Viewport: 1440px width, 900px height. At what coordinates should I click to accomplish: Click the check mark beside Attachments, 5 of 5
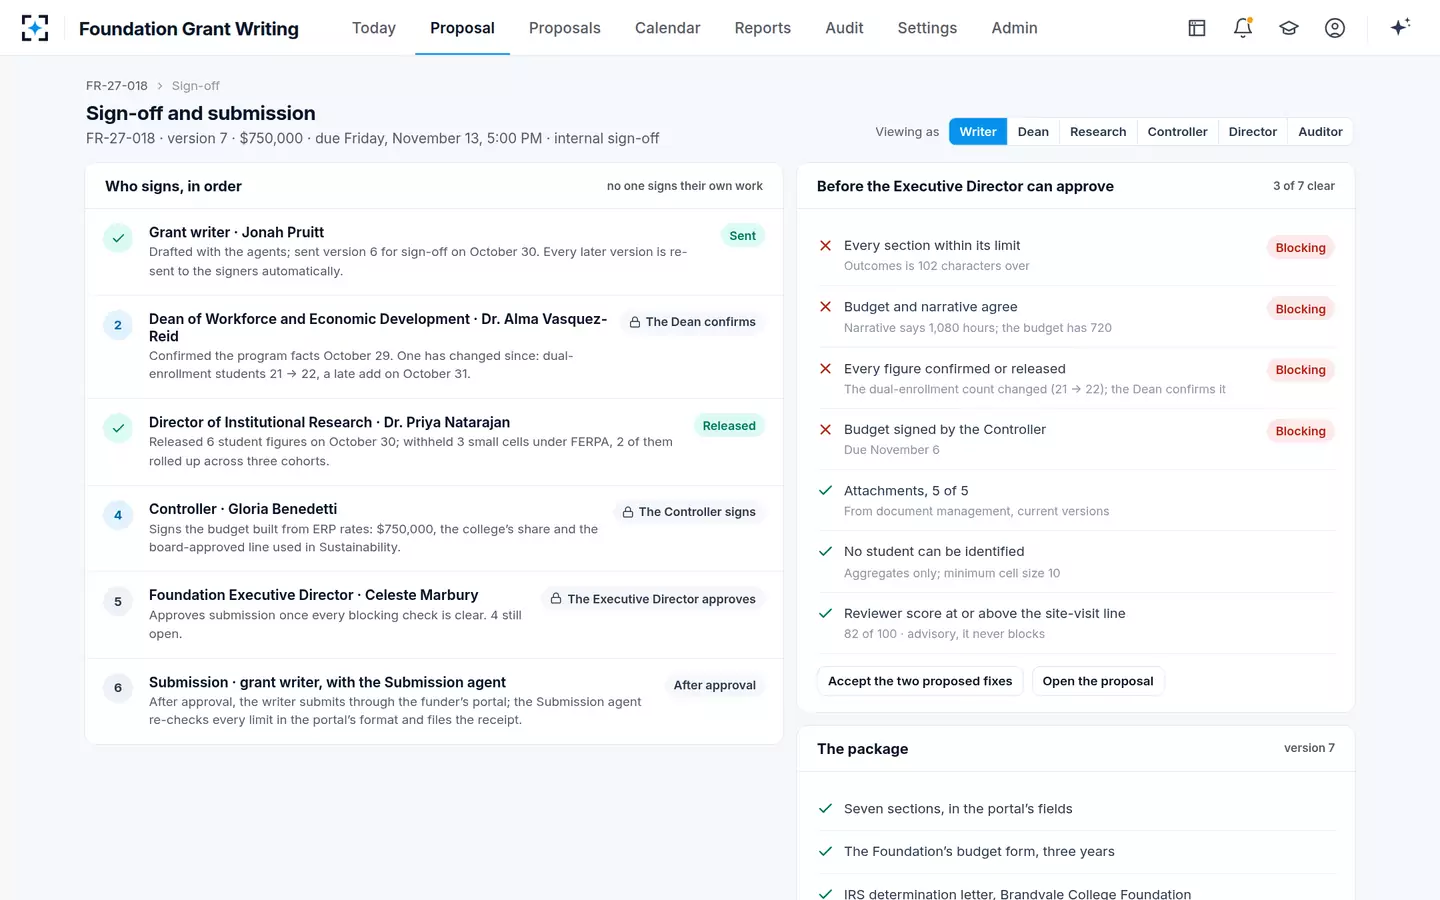coord(825,490)
